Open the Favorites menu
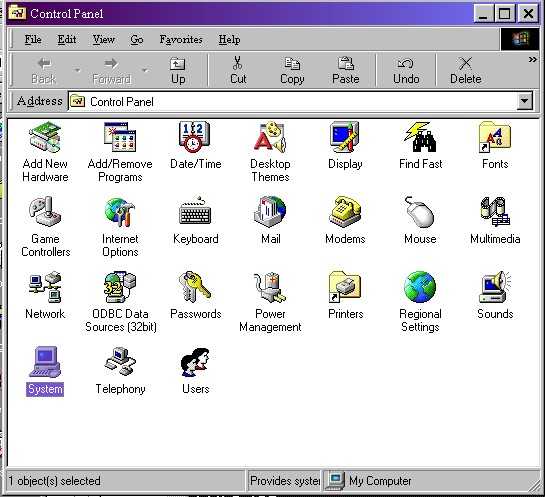This screenshot has height=497, width=545. (181, 40)
